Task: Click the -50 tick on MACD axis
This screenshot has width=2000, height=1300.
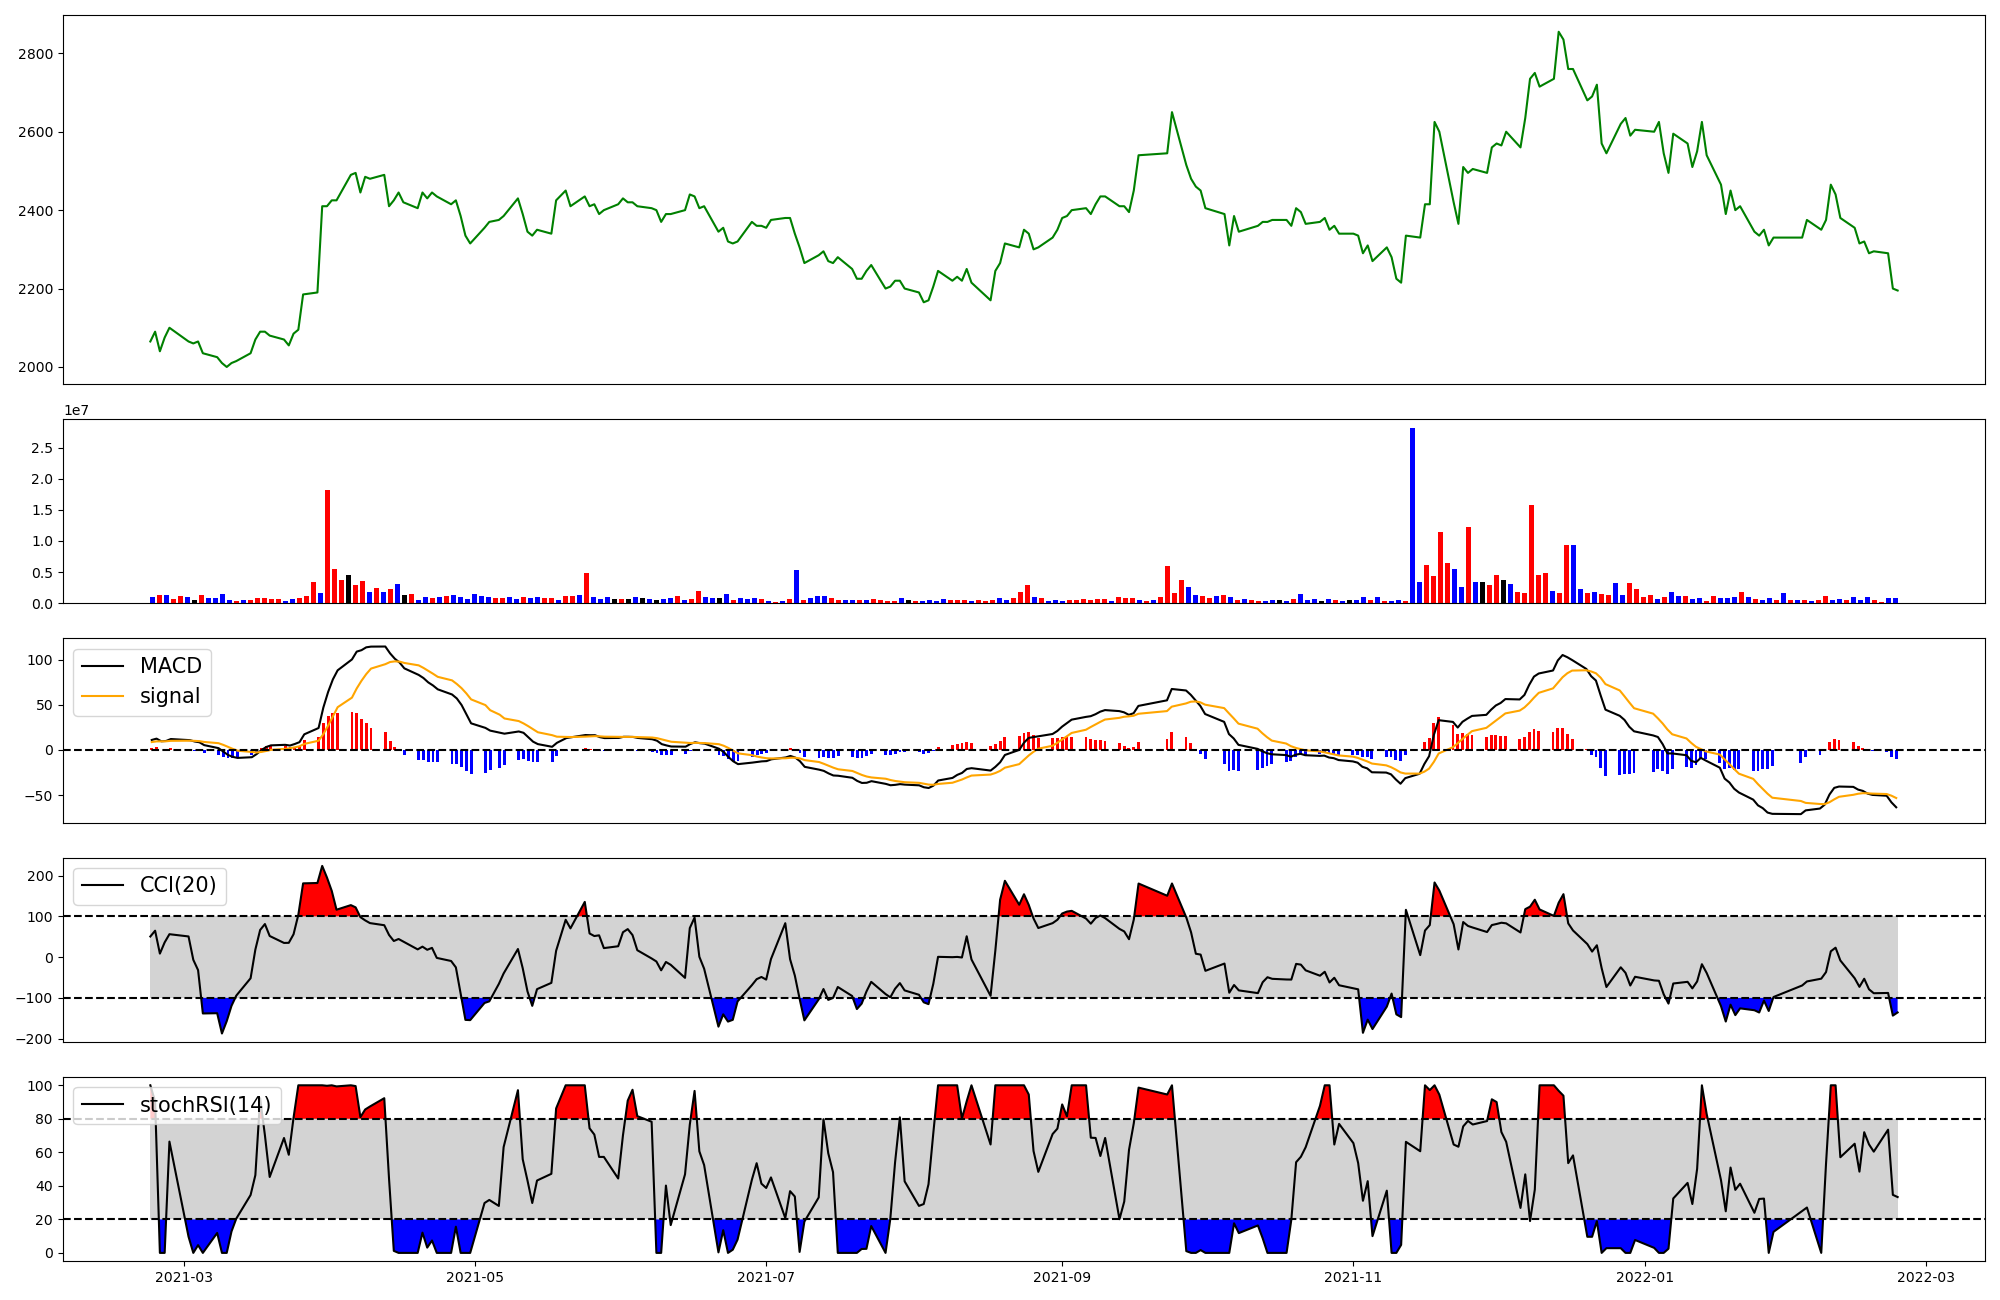Action: tap(40, 796)
